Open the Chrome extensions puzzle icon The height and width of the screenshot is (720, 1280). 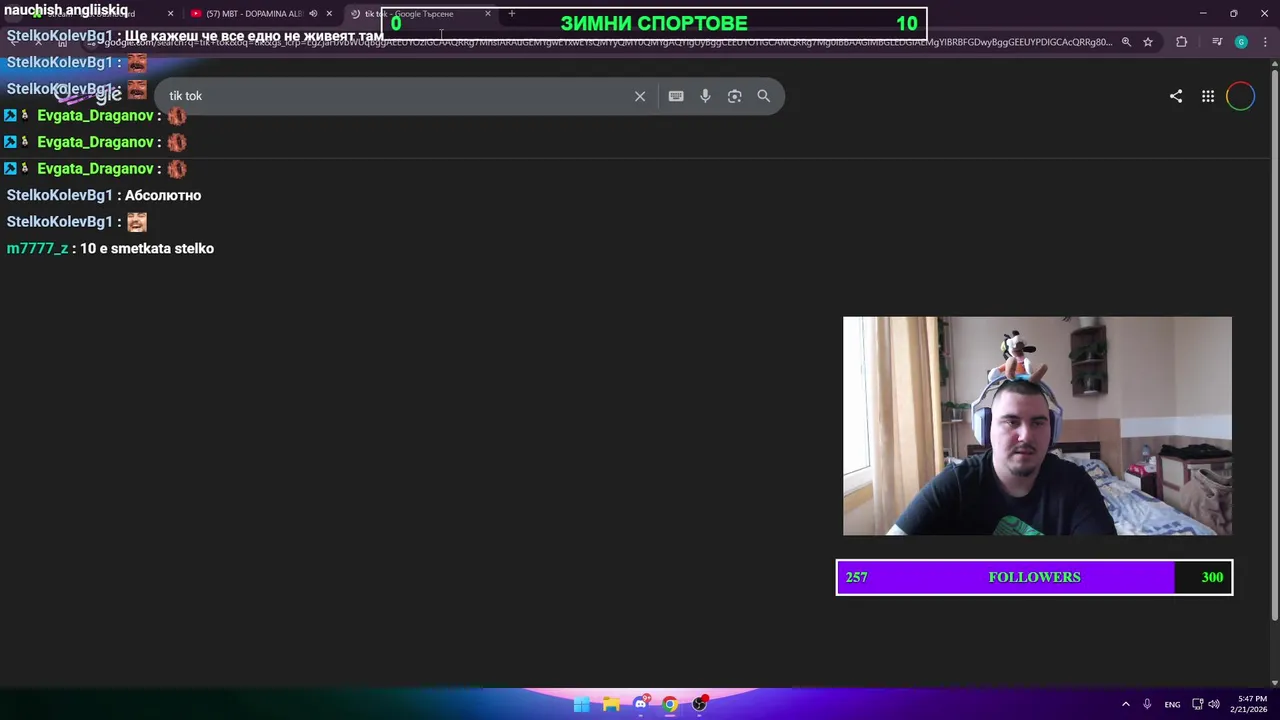(x=1182, y=42)
